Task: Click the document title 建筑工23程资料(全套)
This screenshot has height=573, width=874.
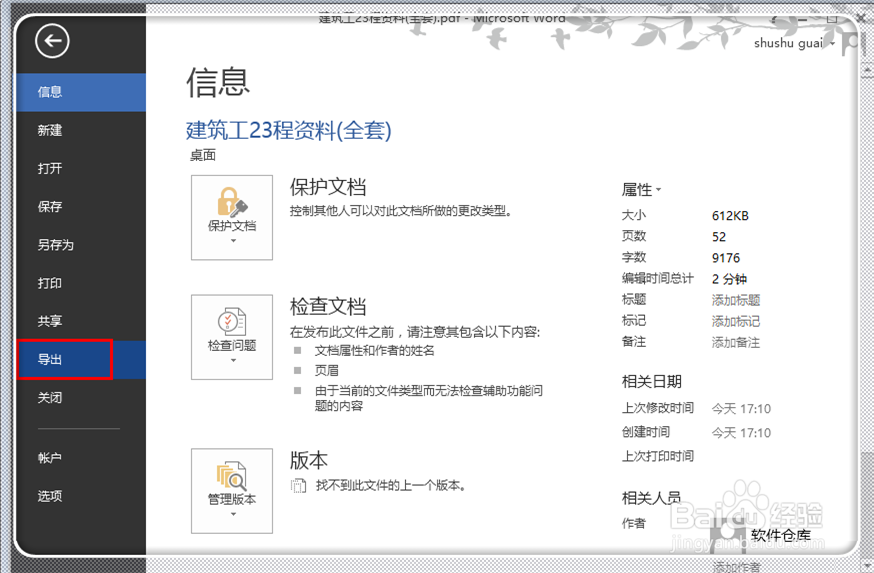Action: coord(289,130)
